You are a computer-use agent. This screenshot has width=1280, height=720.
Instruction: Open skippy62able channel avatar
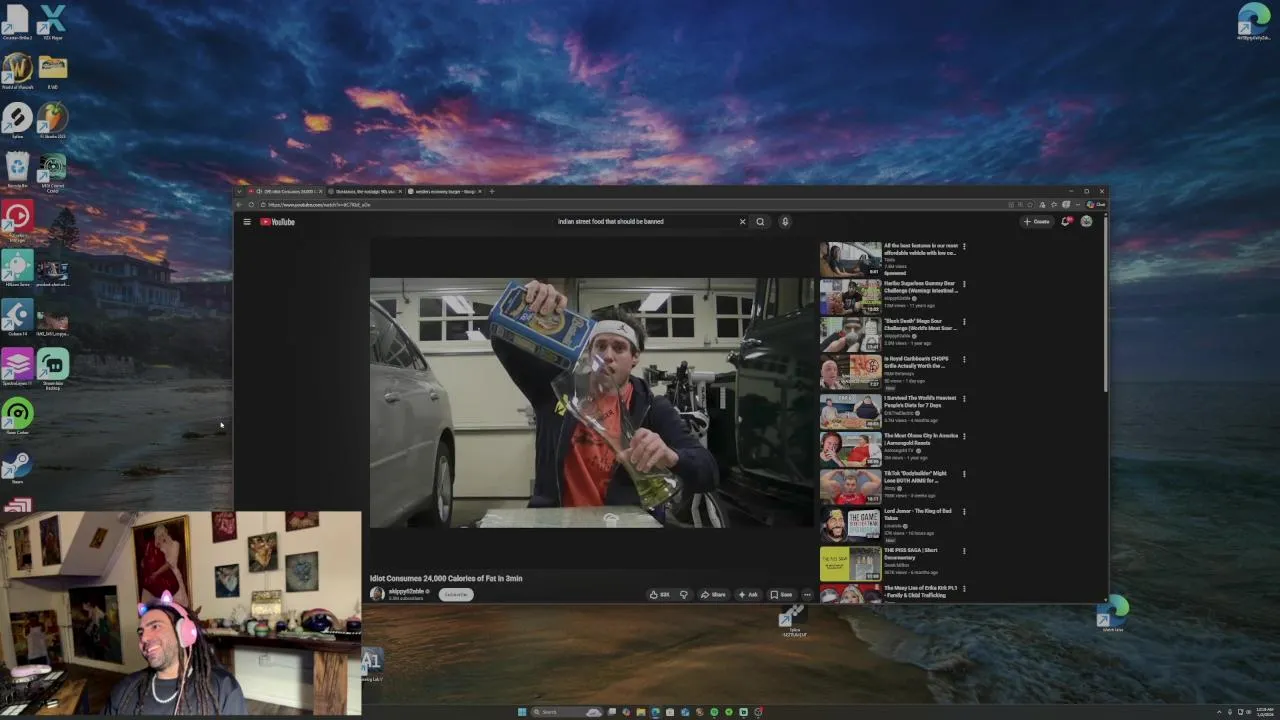[377, 594]
